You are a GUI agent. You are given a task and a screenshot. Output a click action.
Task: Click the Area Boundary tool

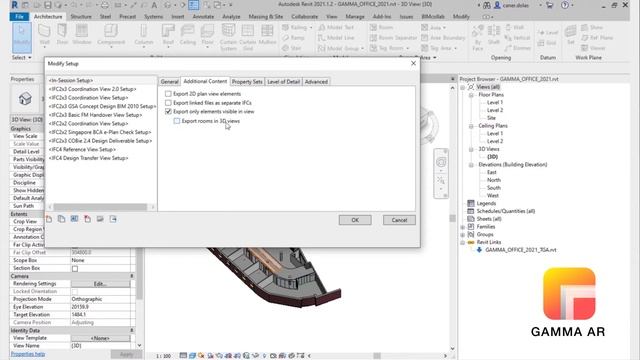[x=443, y=38]
